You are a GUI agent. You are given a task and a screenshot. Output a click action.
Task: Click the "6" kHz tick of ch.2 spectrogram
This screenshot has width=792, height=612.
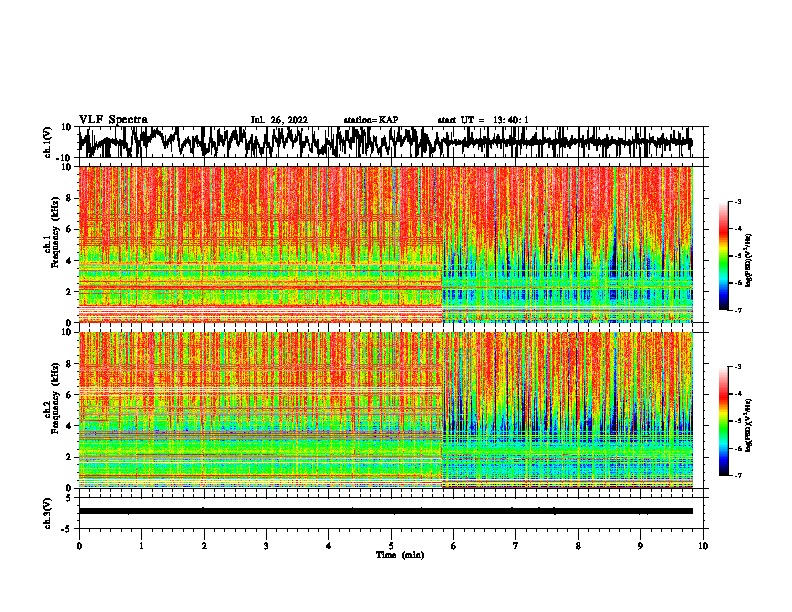(69, 395)
